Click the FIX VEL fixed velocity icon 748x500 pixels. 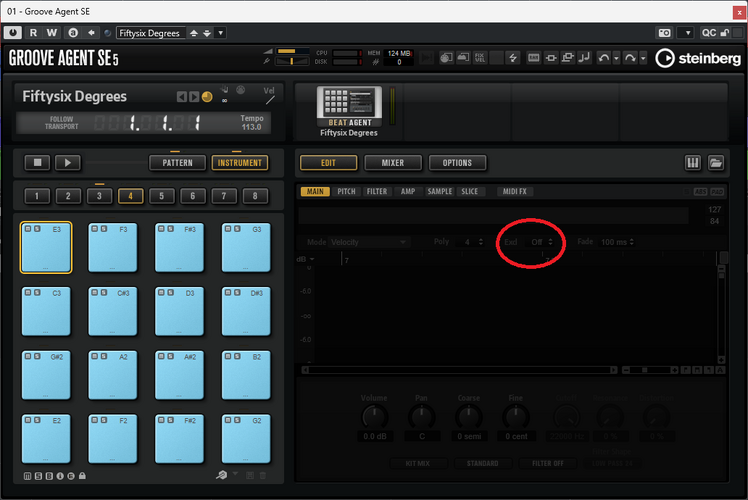tap(480, 58)
